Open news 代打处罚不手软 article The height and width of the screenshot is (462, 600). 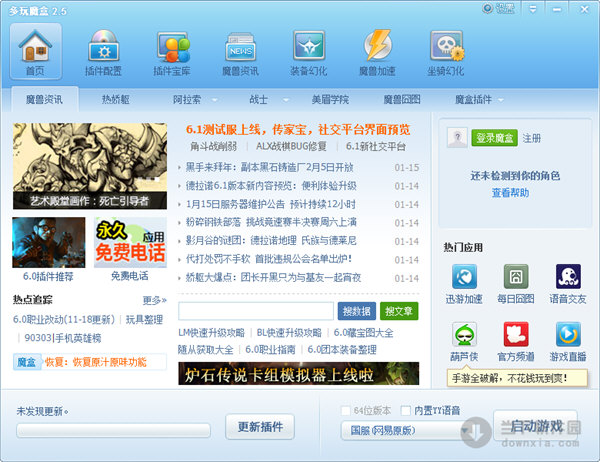269,259
